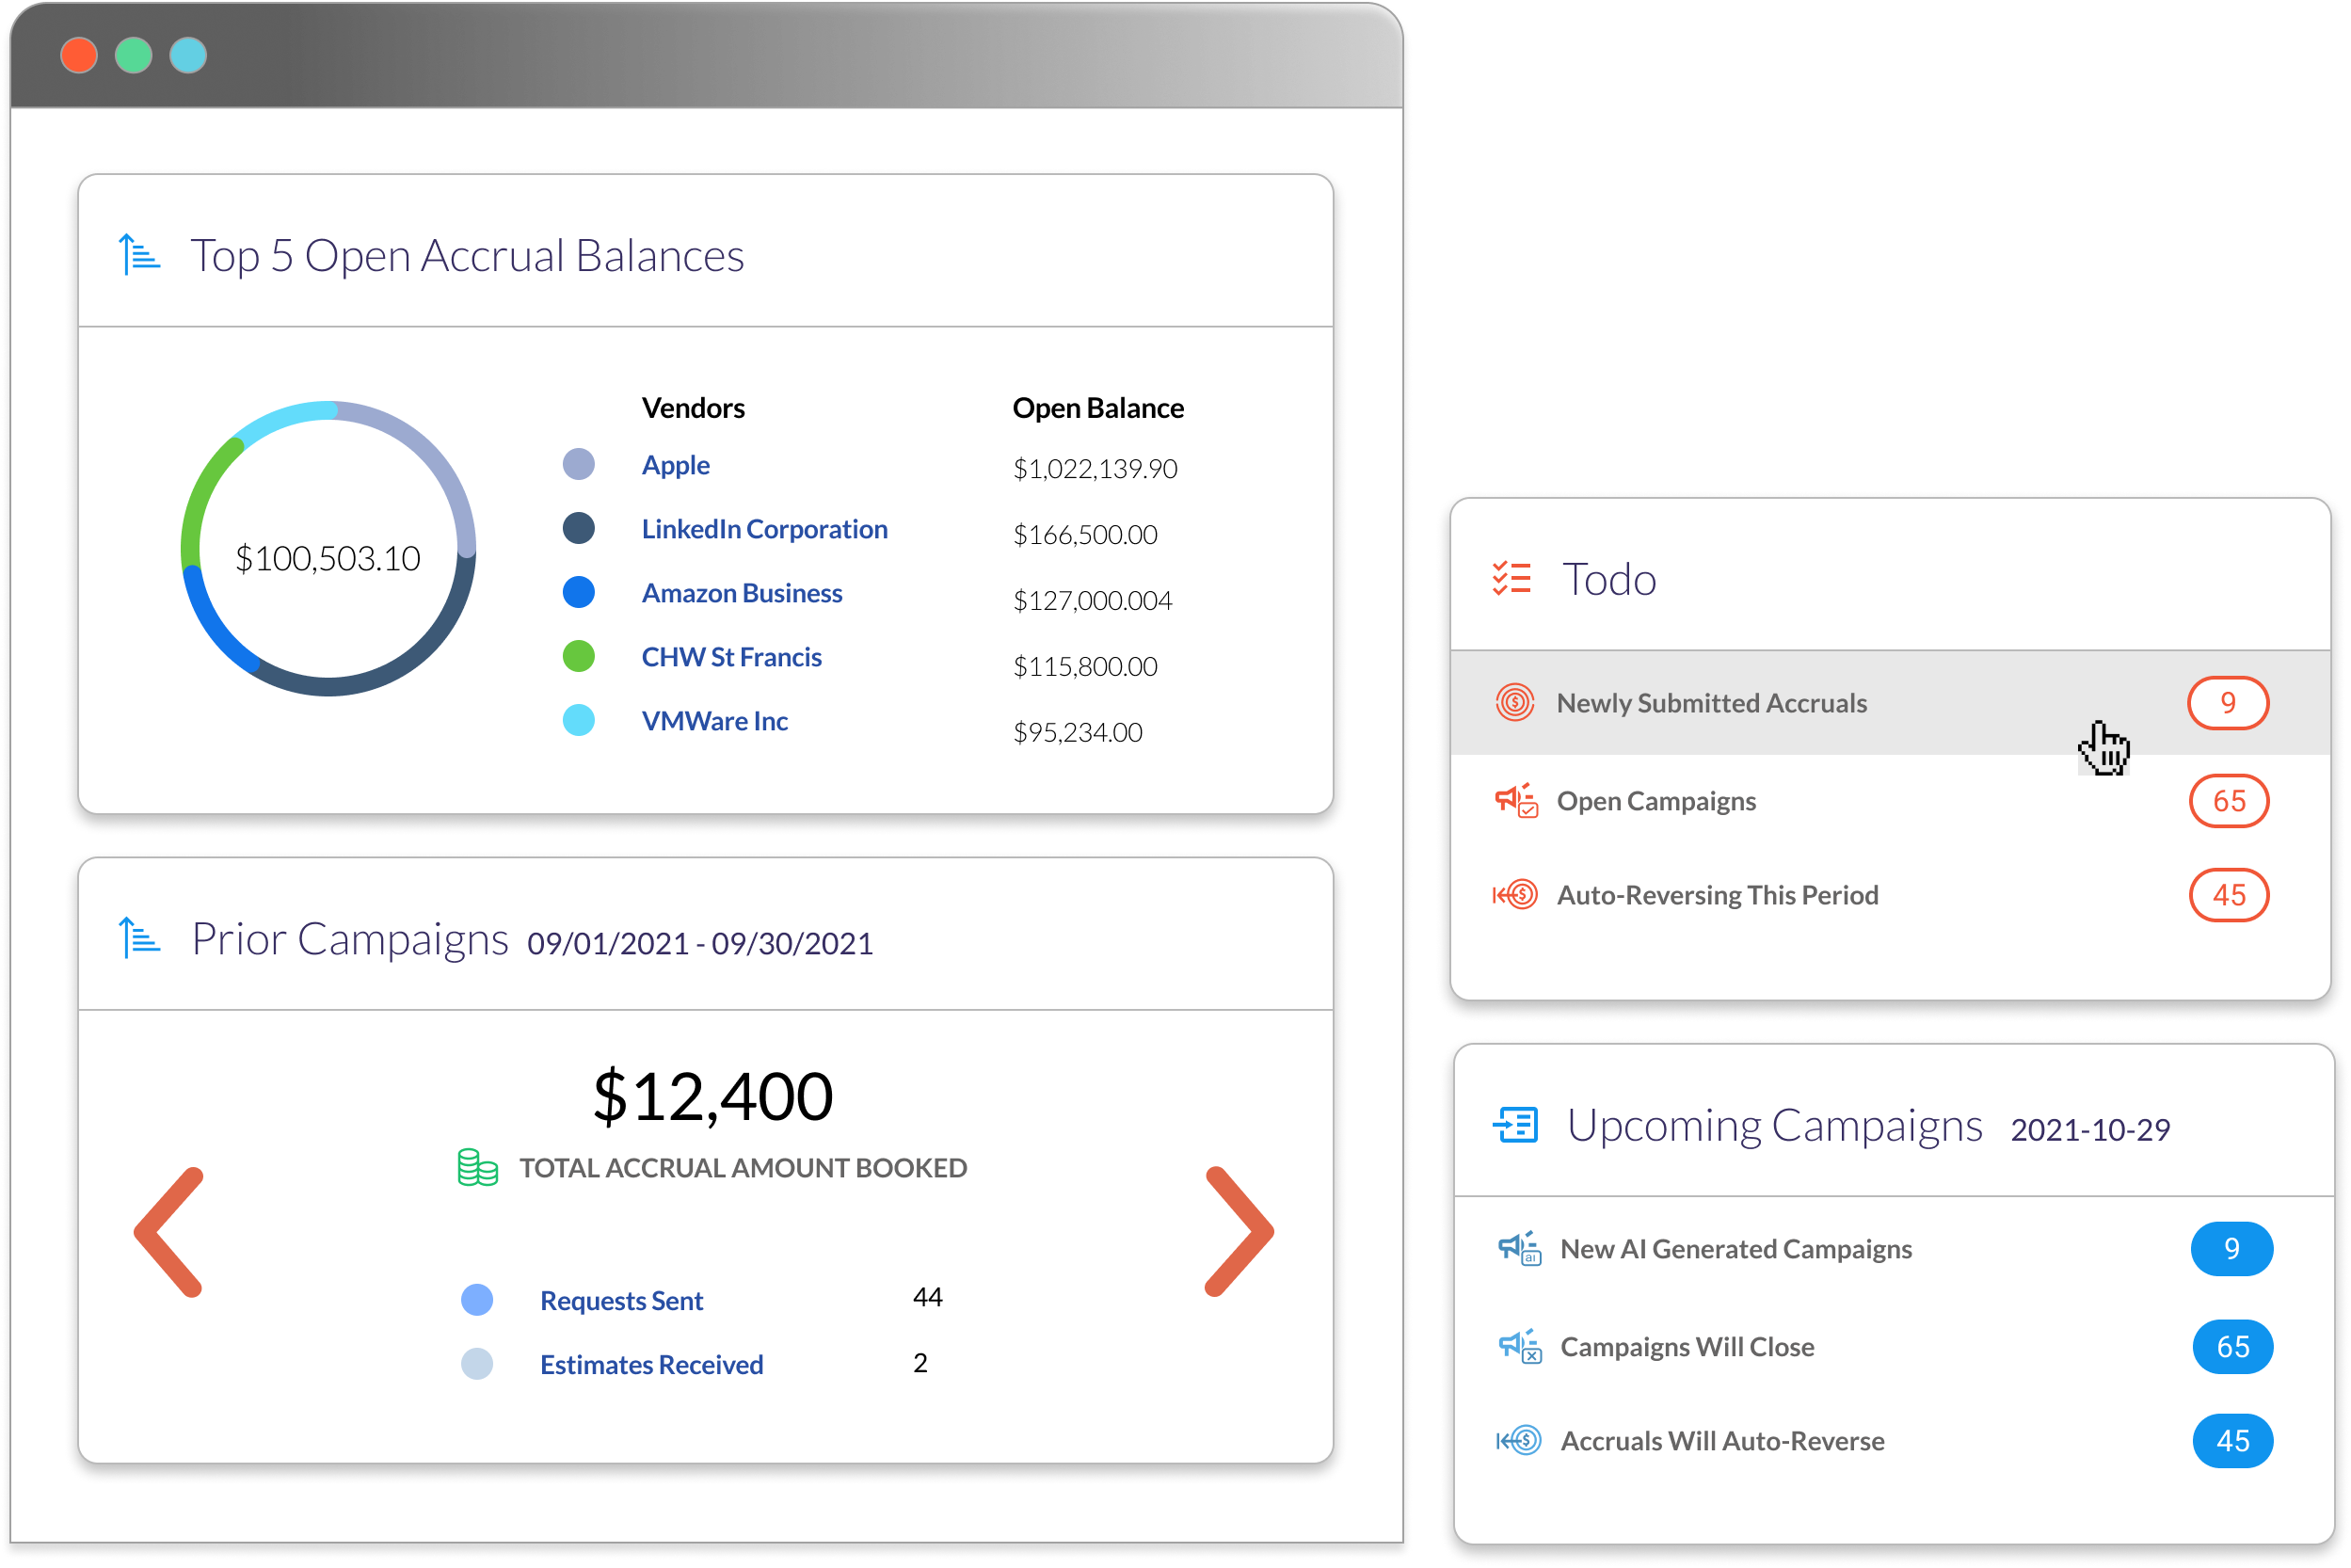
Task: Click the blue badge for Accruals Will Auto-Reverse
Action: pyautogui.click(x=2232, y=1441)
